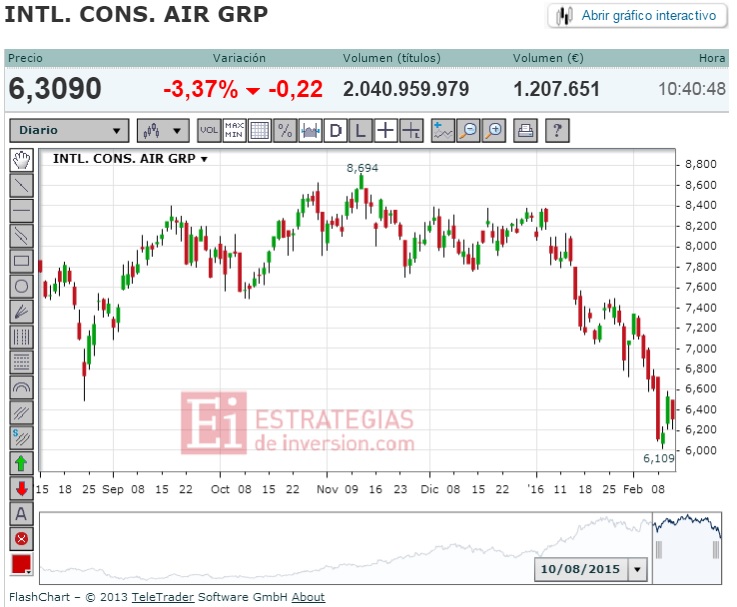Toggle the VOL volume display
Image resolution: width=737 pixels, height=607 pixels.
point(209,130)
